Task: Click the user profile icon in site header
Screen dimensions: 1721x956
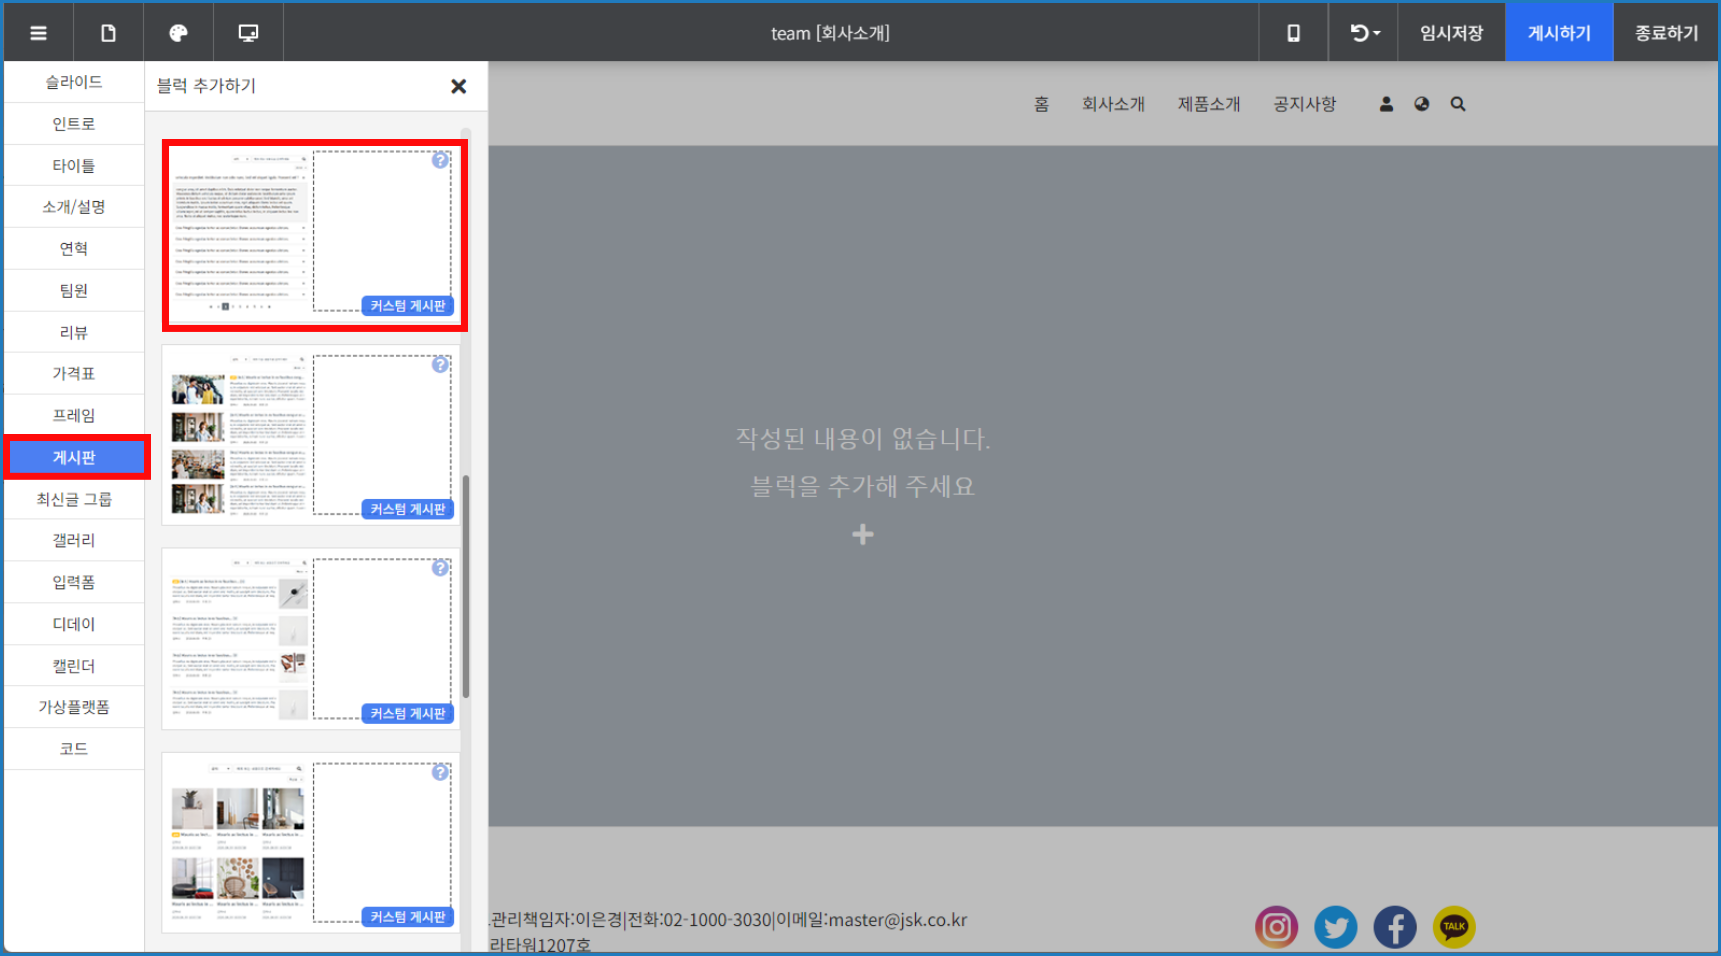Action: click(1386, 104)
